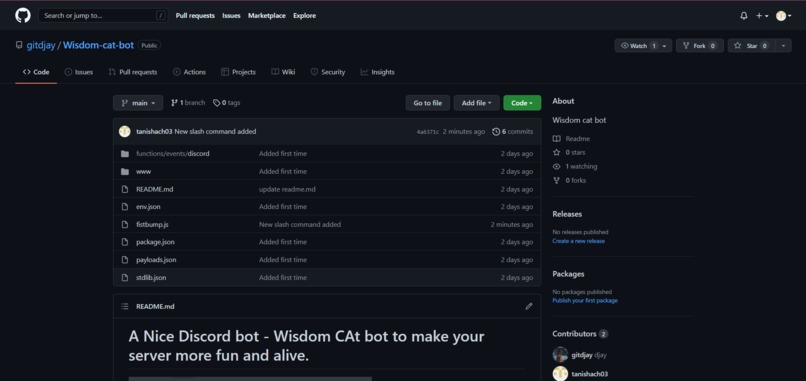The height and width of the screenshot is (381, 806).
Task: Click the www folder icon
Action: [x=124, y=171]
